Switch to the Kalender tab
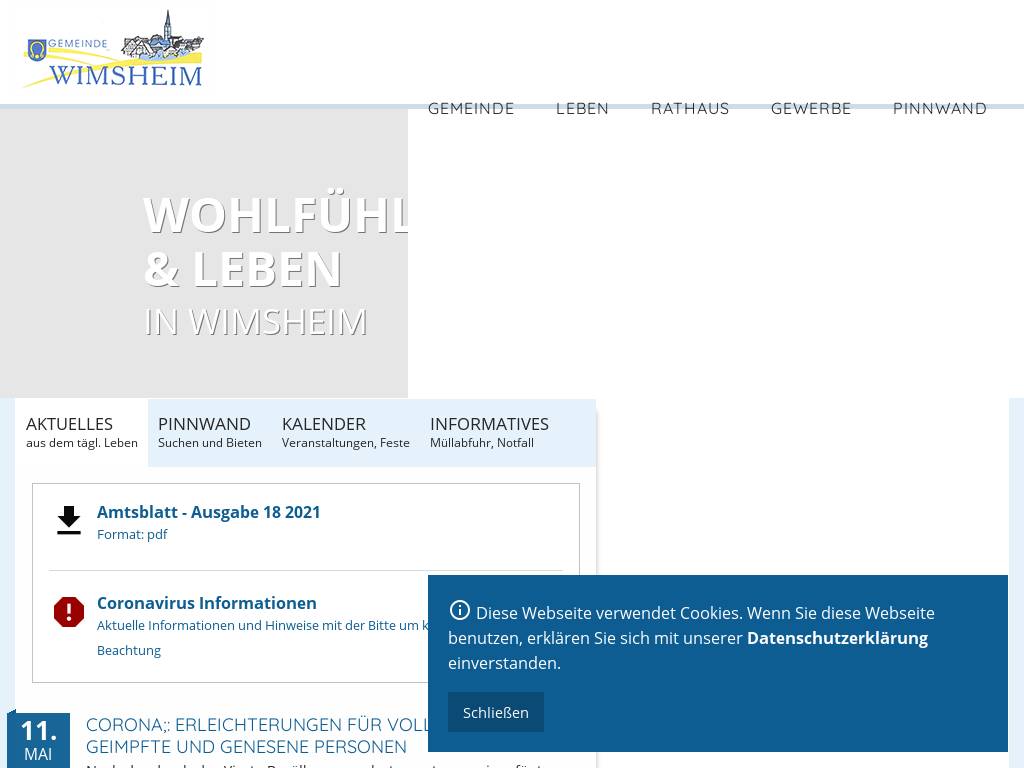Image resolution: width=1024 pixels, height=768 pixels. (x=345, y=432)
